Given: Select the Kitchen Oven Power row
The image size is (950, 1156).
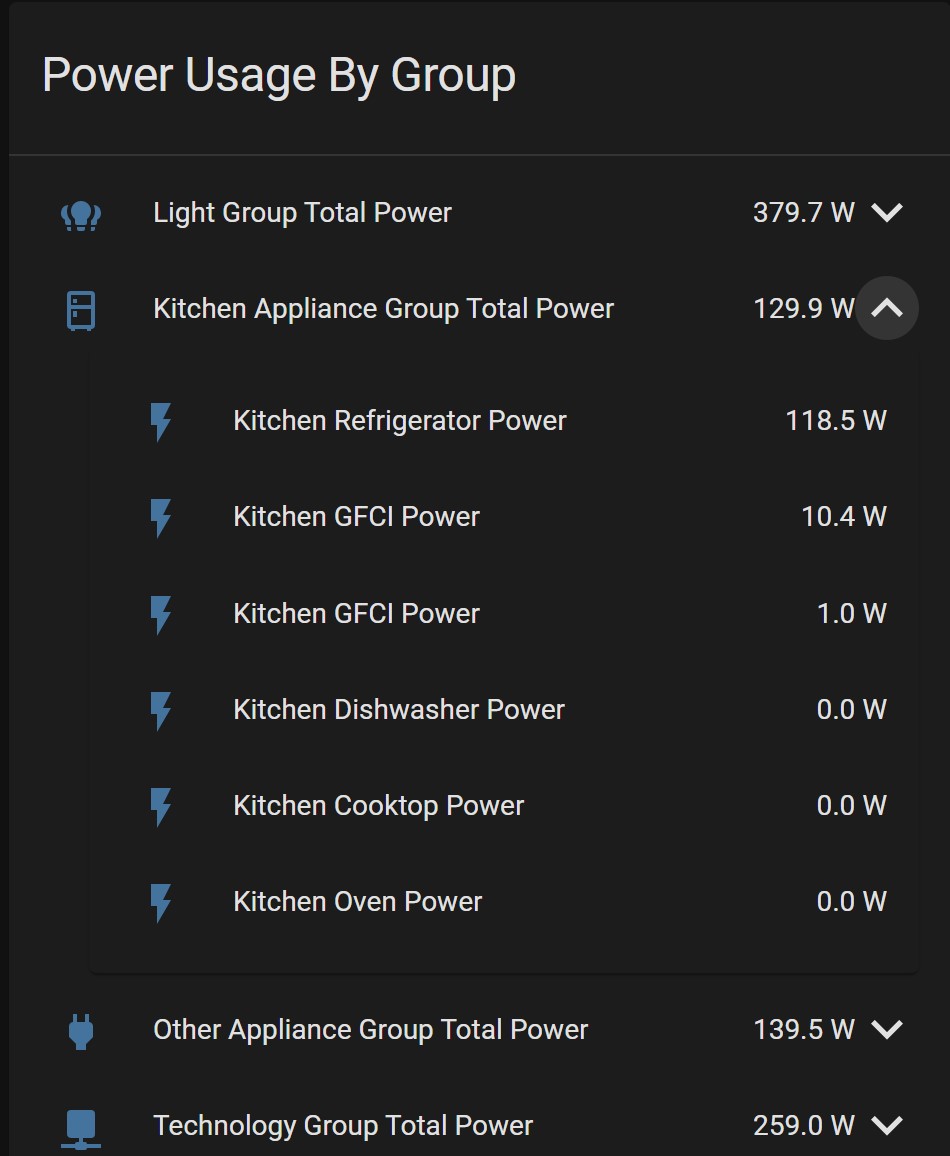Looking at the screenshot, I should pos(356,901).
